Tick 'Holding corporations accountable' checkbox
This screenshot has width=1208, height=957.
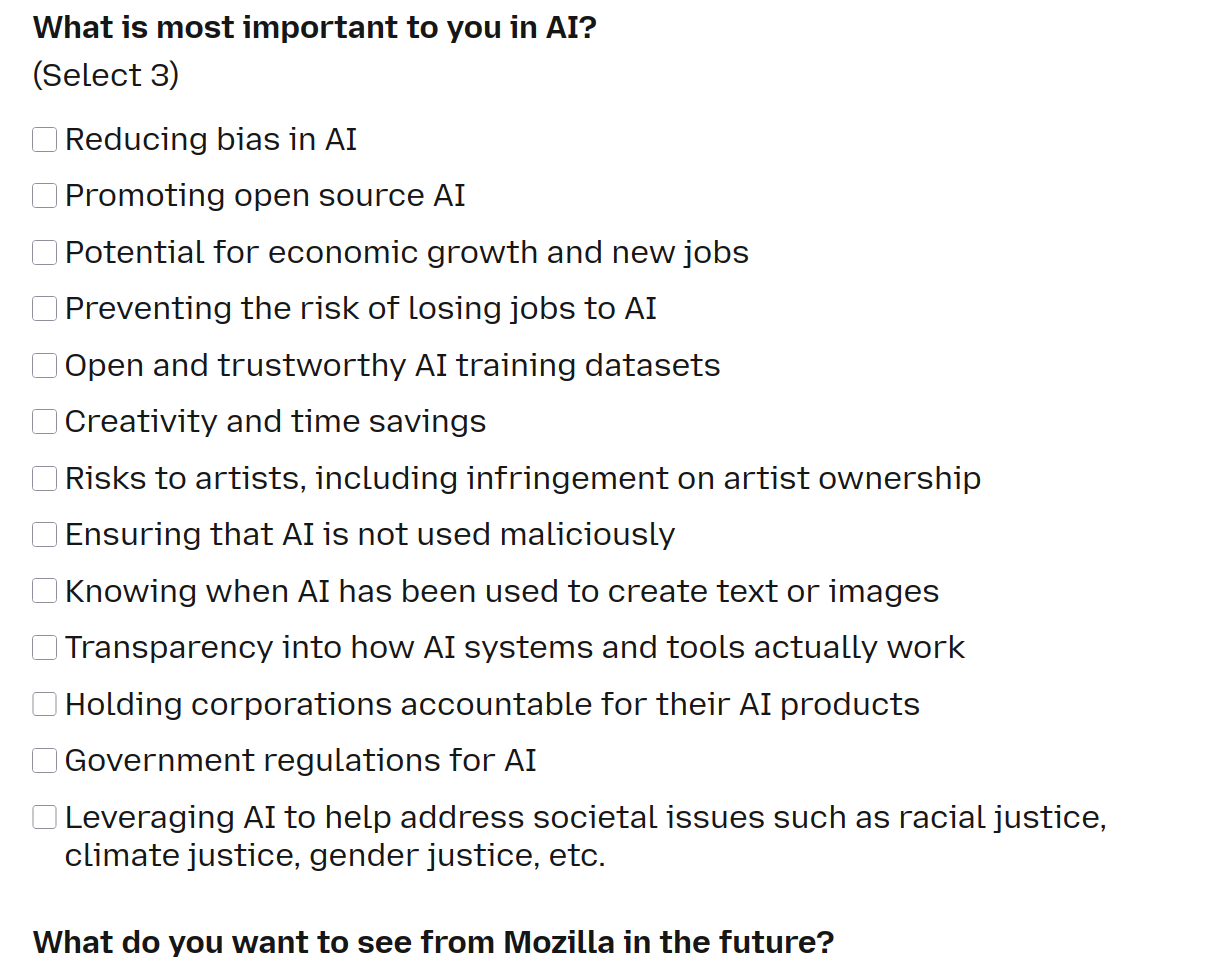point(45,704)
